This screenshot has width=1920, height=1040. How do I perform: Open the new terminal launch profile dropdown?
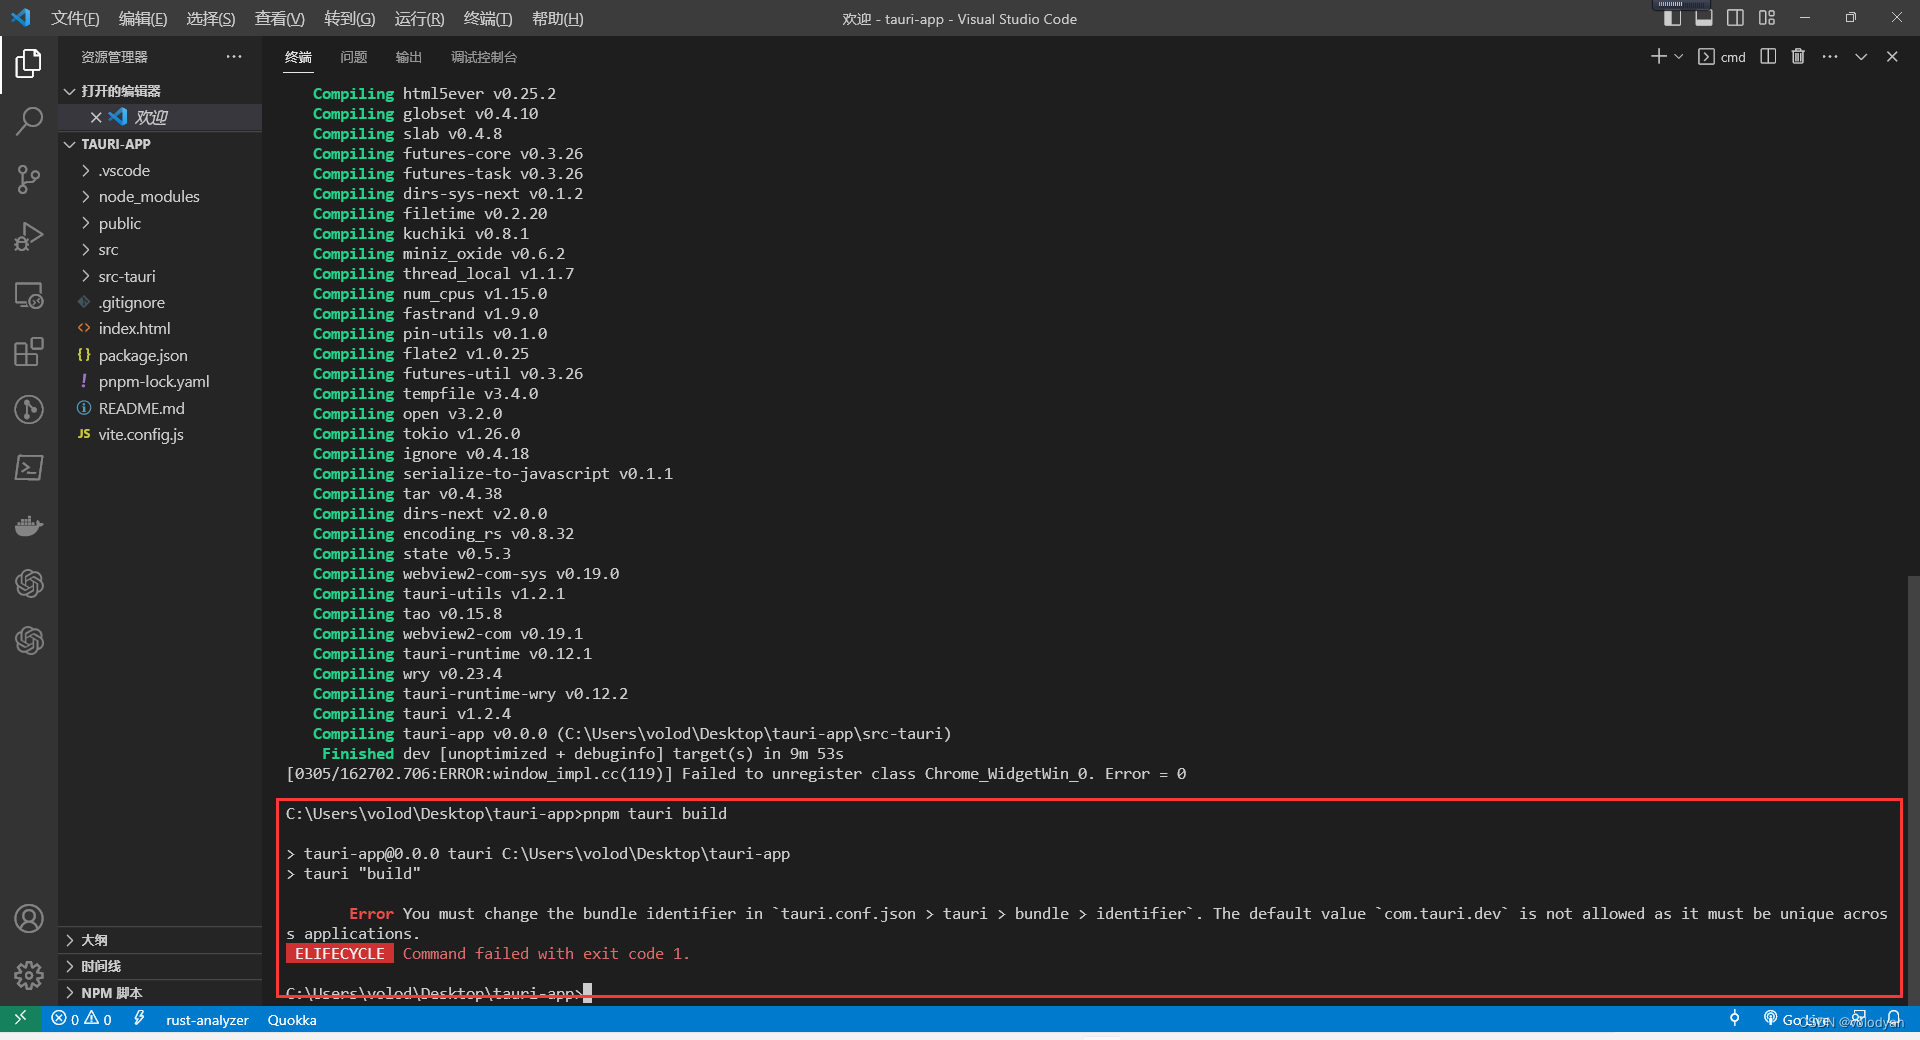click(x=1679, y=57)
